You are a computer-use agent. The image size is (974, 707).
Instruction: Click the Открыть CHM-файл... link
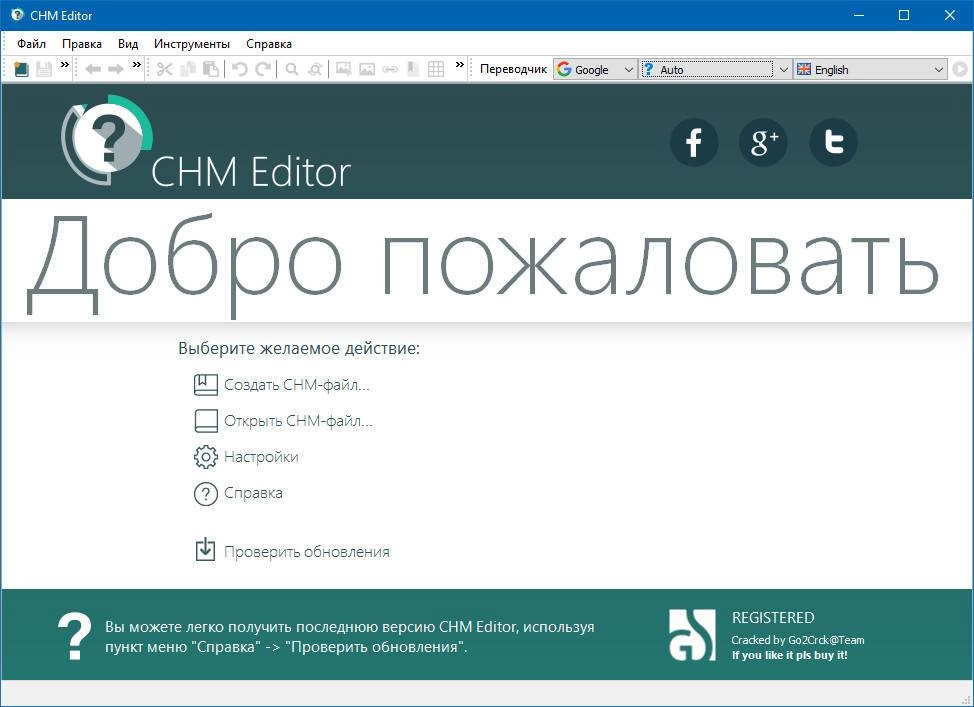[x=298, y=421]
